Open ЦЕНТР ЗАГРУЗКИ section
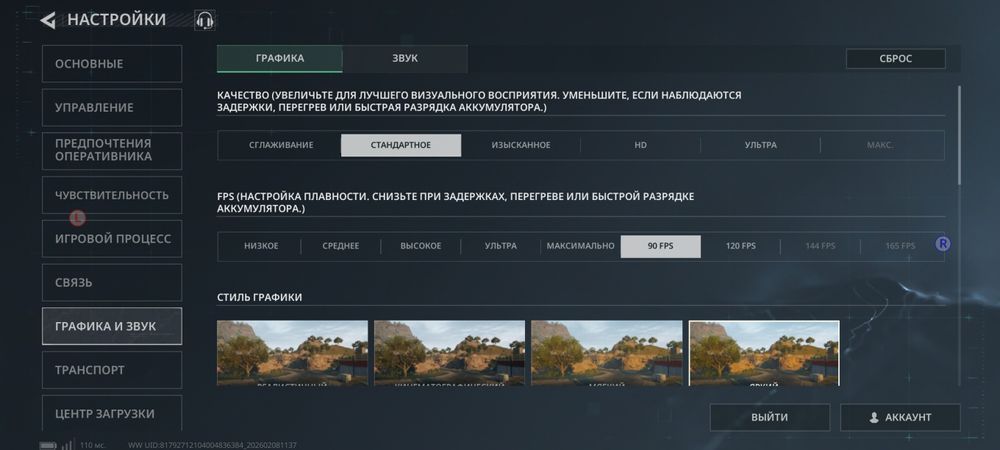This screenshot has width=1000, height=450. pyautogui.click(x=112, y=413)
